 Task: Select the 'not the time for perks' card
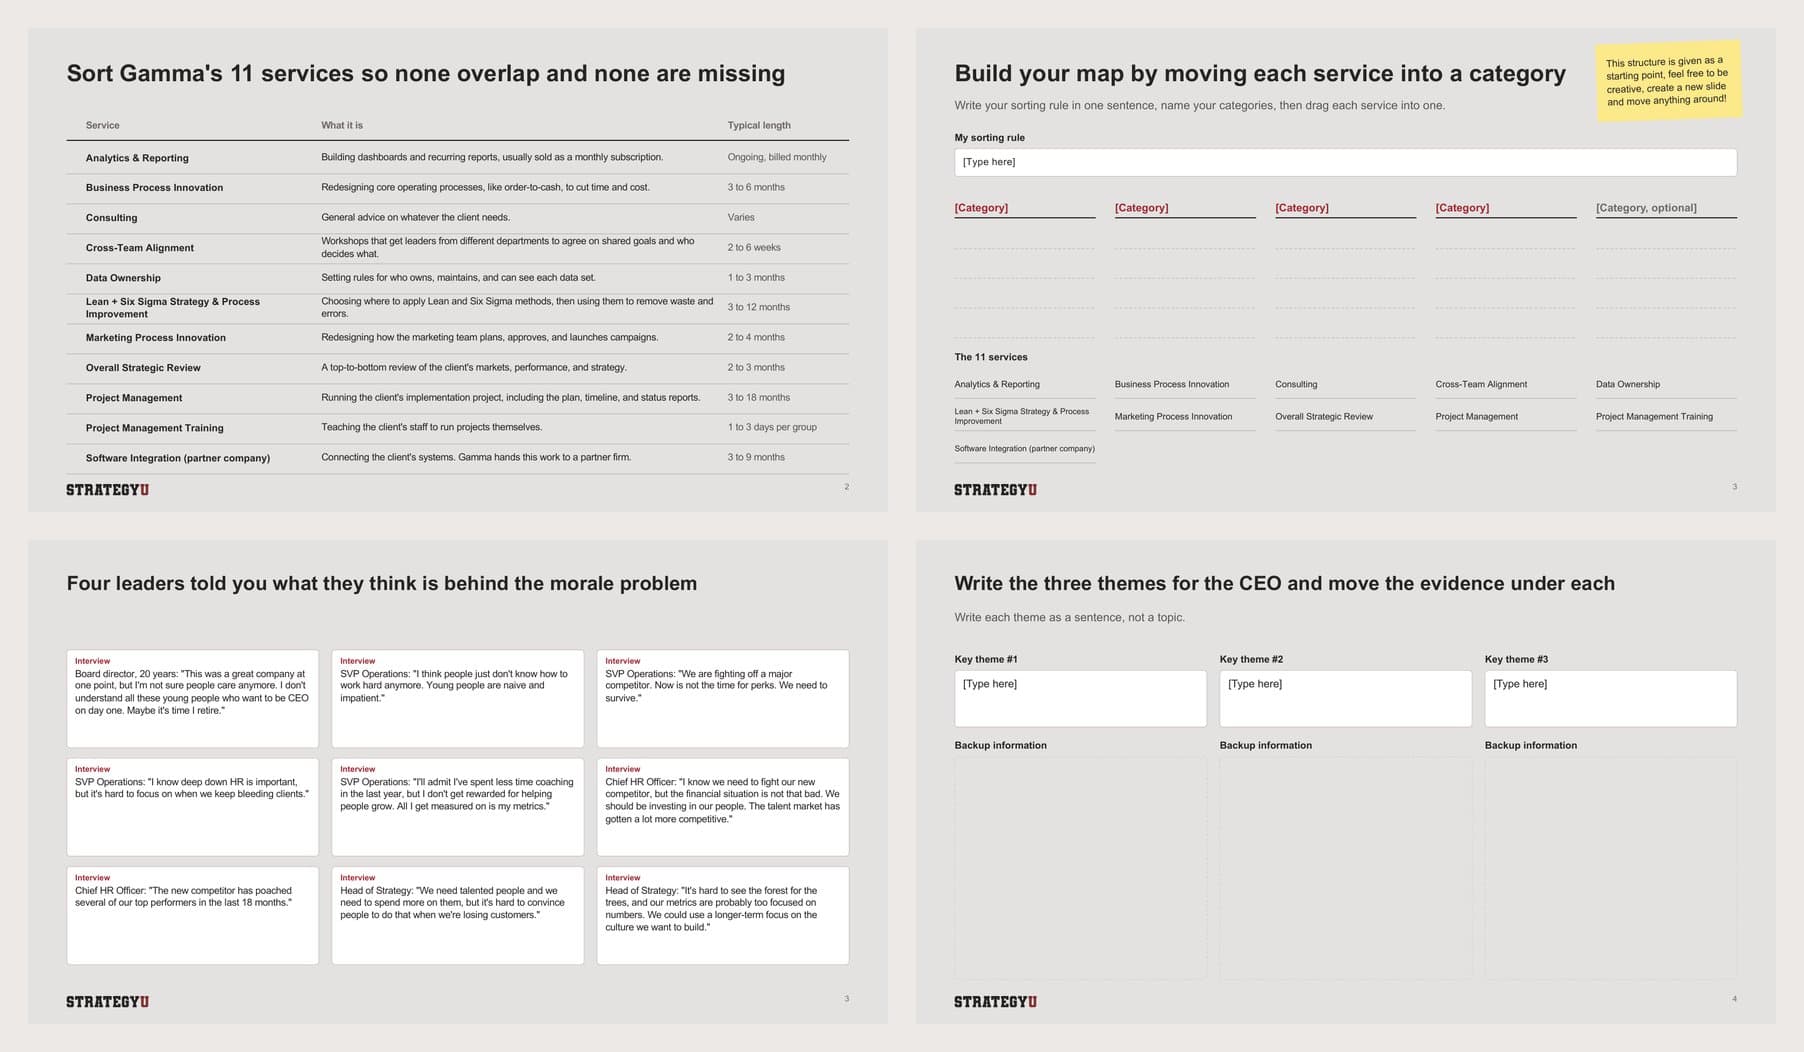tap(723, 698)
